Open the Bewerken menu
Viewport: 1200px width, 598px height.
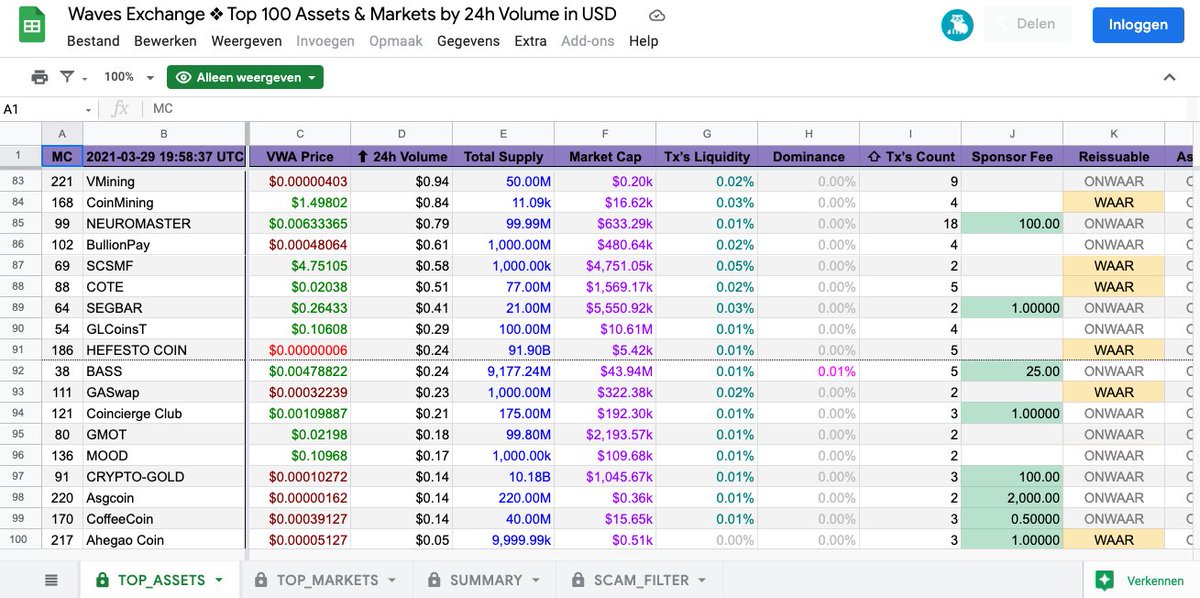[x=165, y=41]
